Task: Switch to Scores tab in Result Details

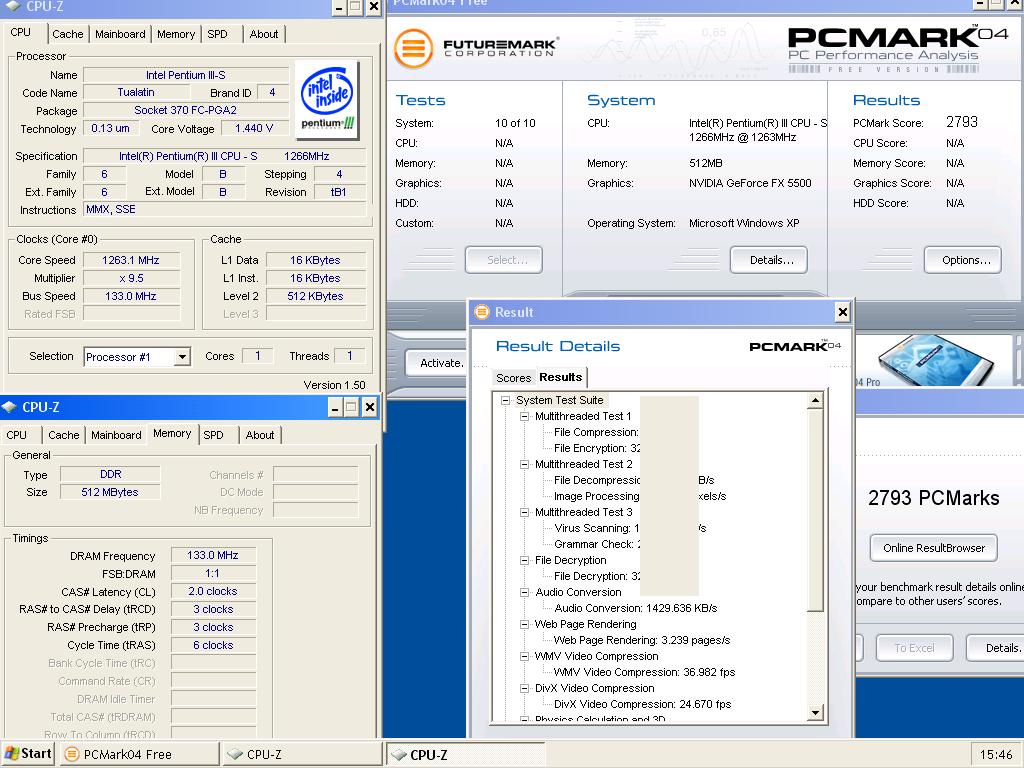Action: tap(513, 377)
